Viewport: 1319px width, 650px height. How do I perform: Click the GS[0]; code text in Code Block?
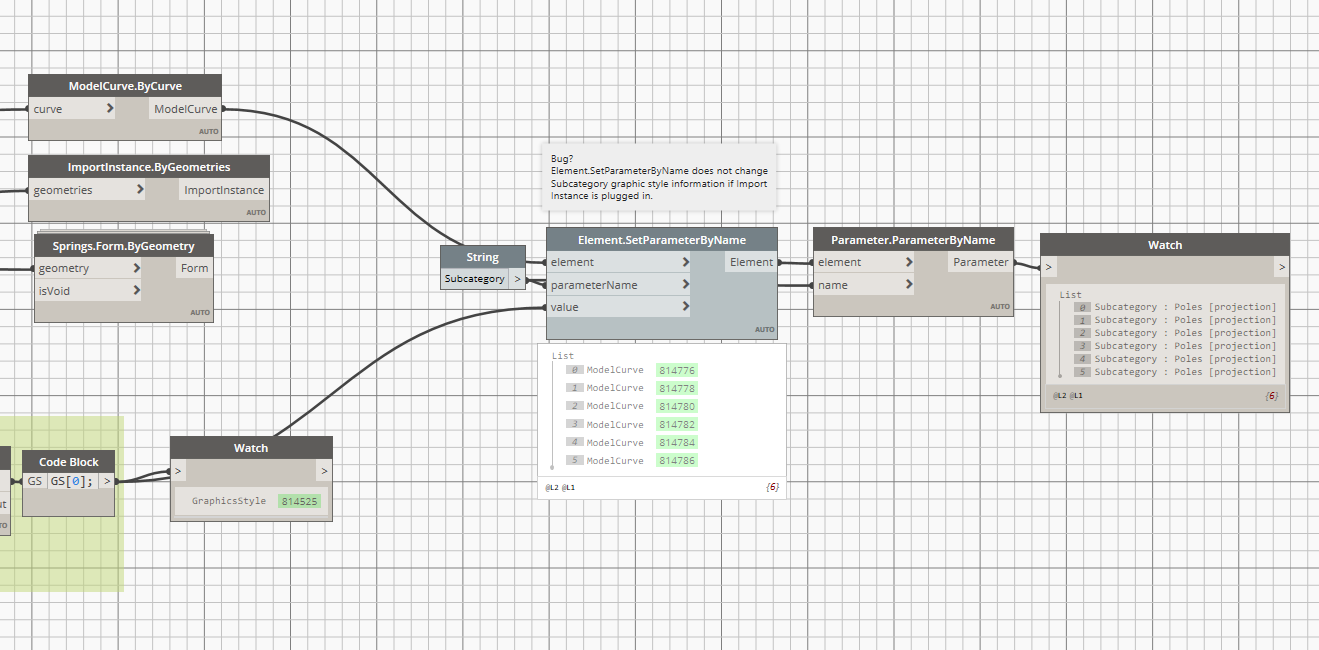click(72, 481)
